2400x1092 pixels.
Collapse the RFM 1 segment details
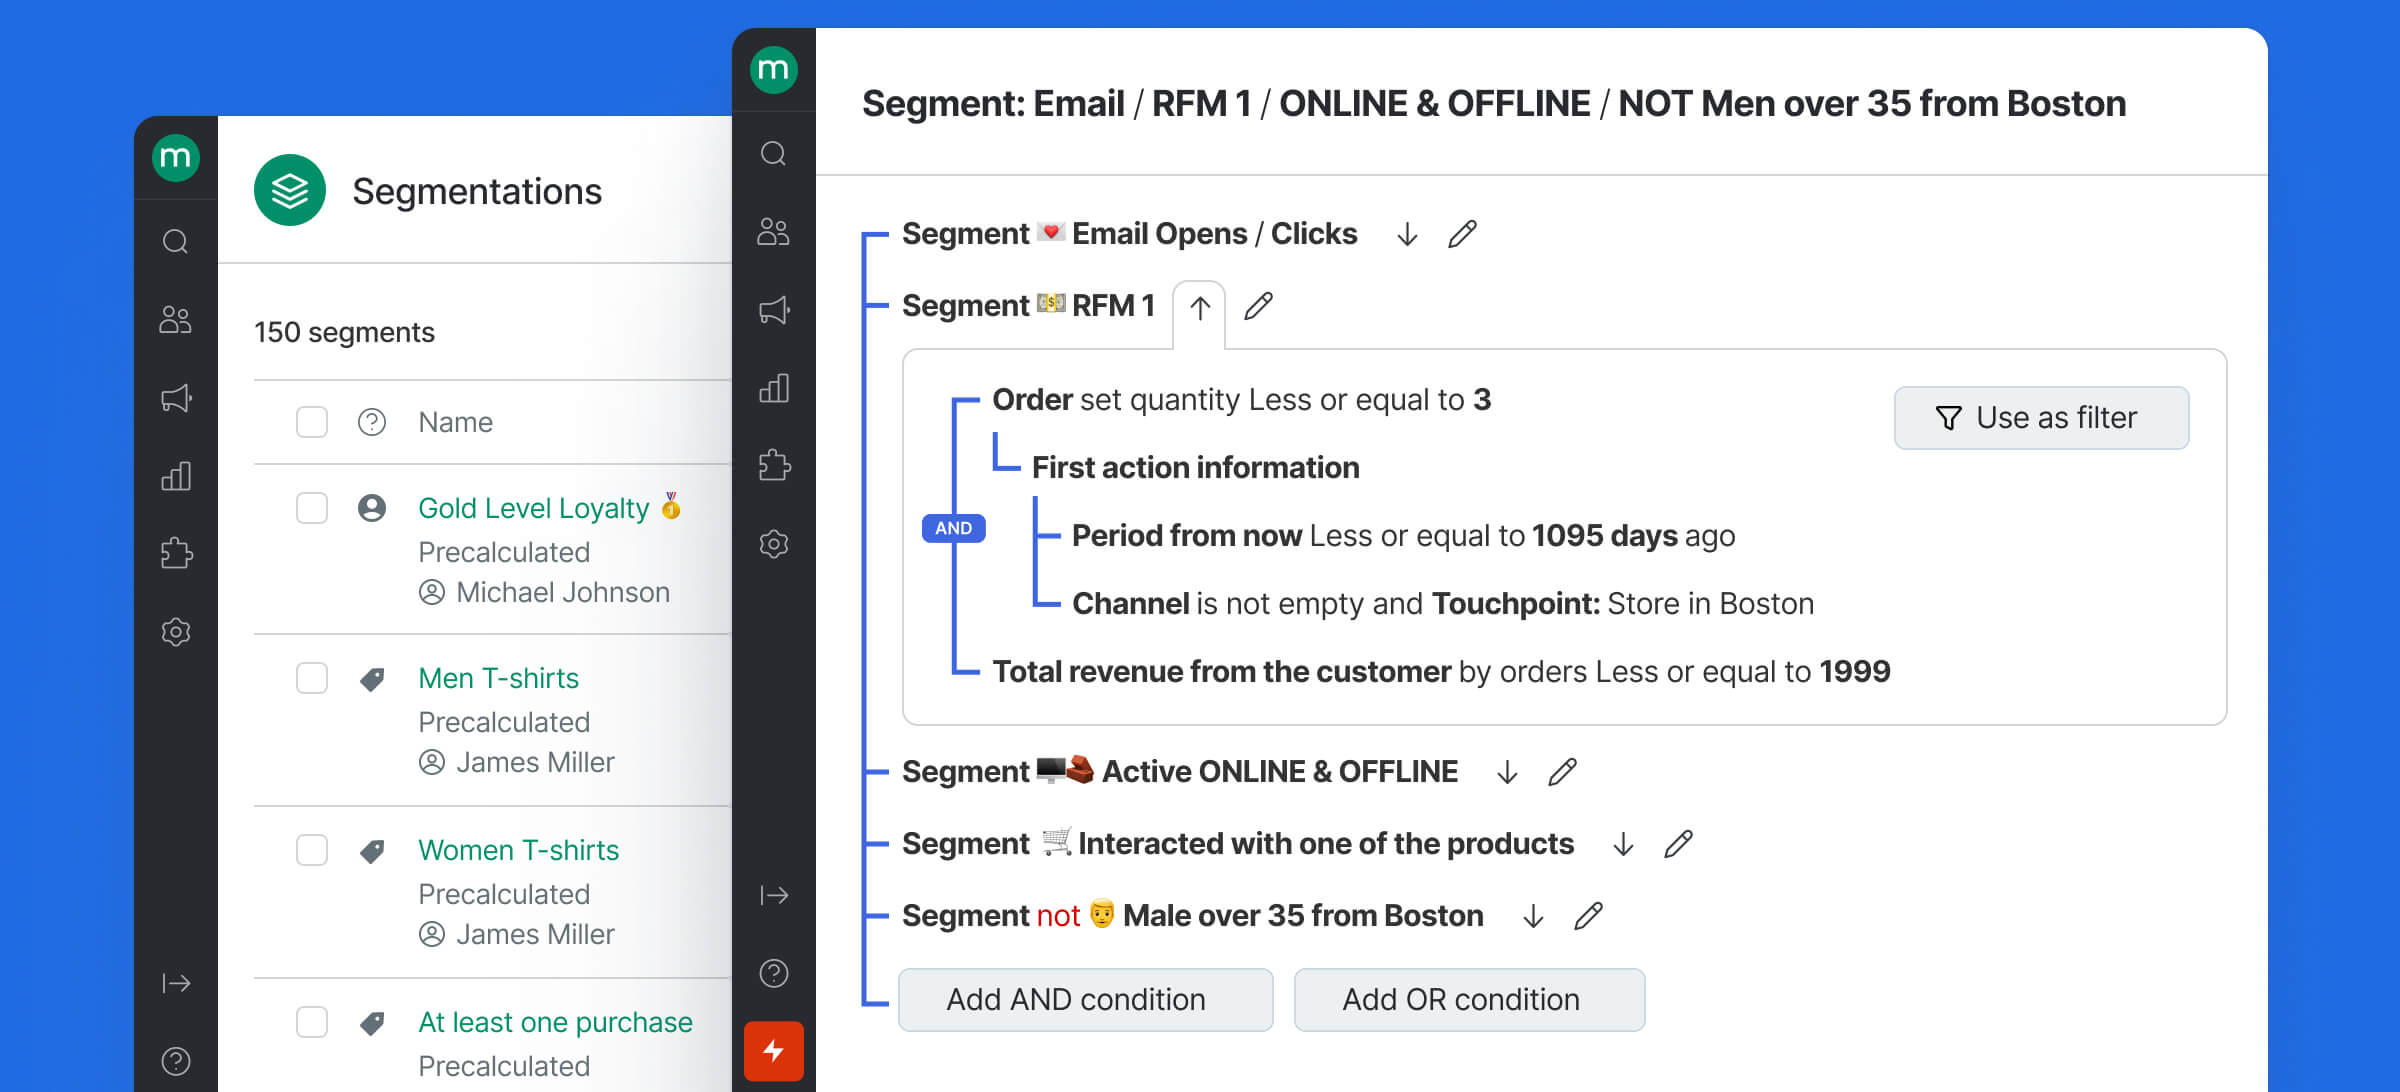pyautogui.click(x=1200, y=308)
